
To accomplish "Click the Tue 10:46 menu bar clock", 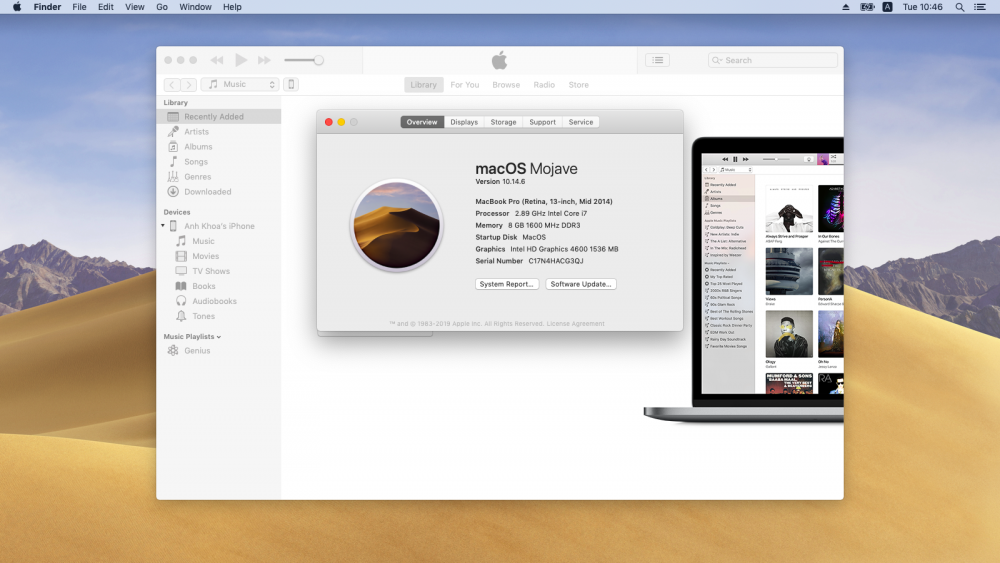I will pyautogui.click(x=922, y=7).
